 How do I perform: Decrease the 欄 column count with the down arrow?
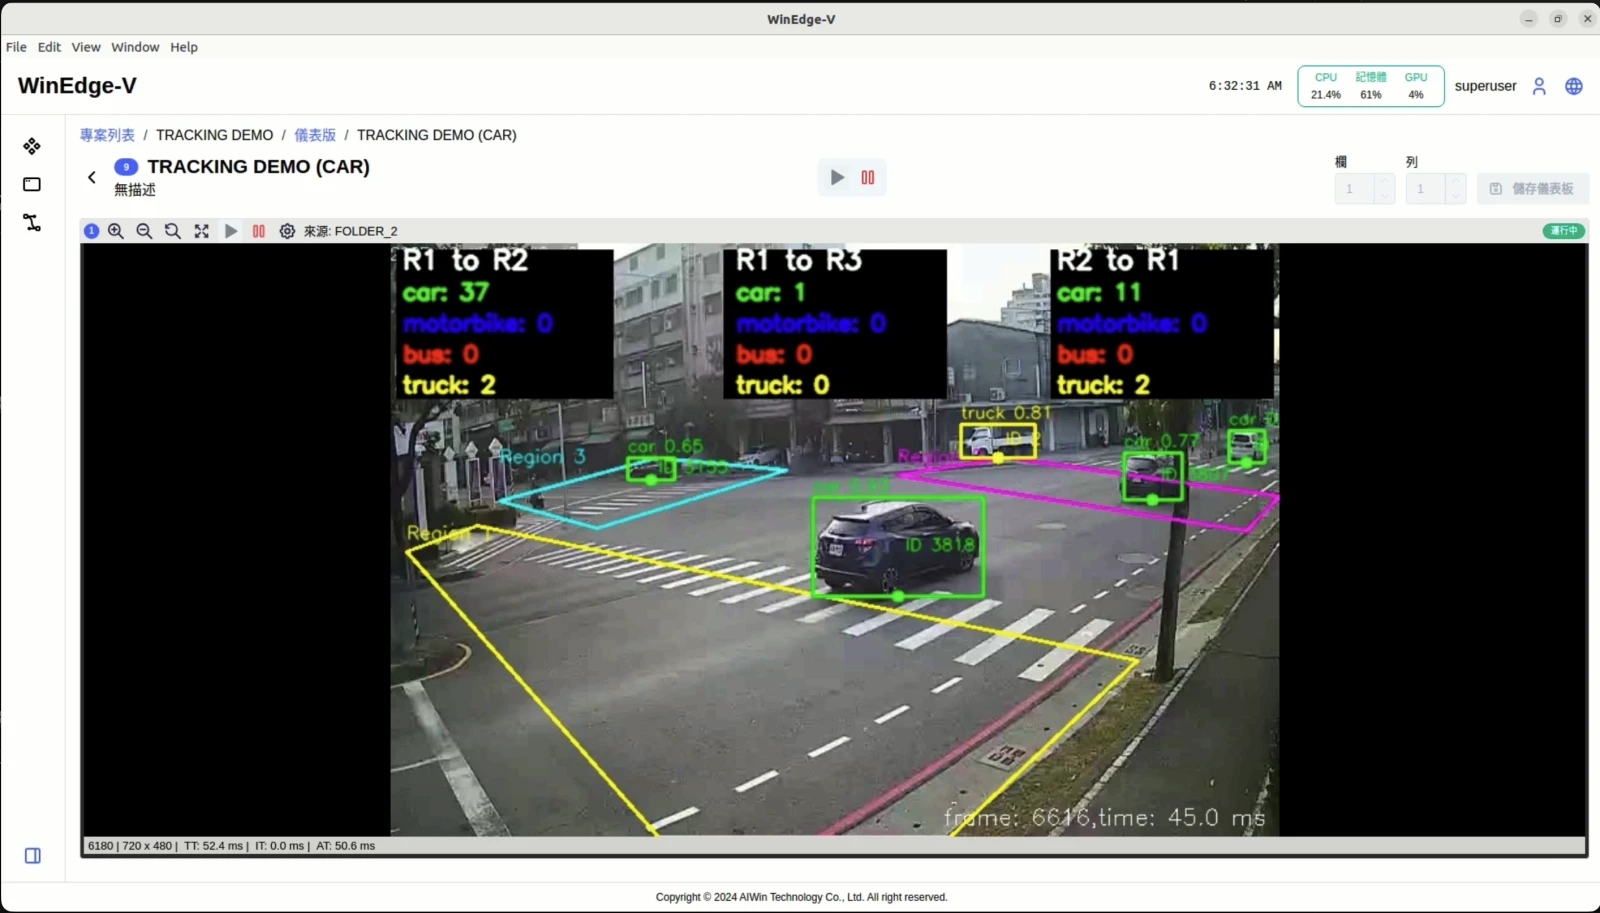(1385, 196)
